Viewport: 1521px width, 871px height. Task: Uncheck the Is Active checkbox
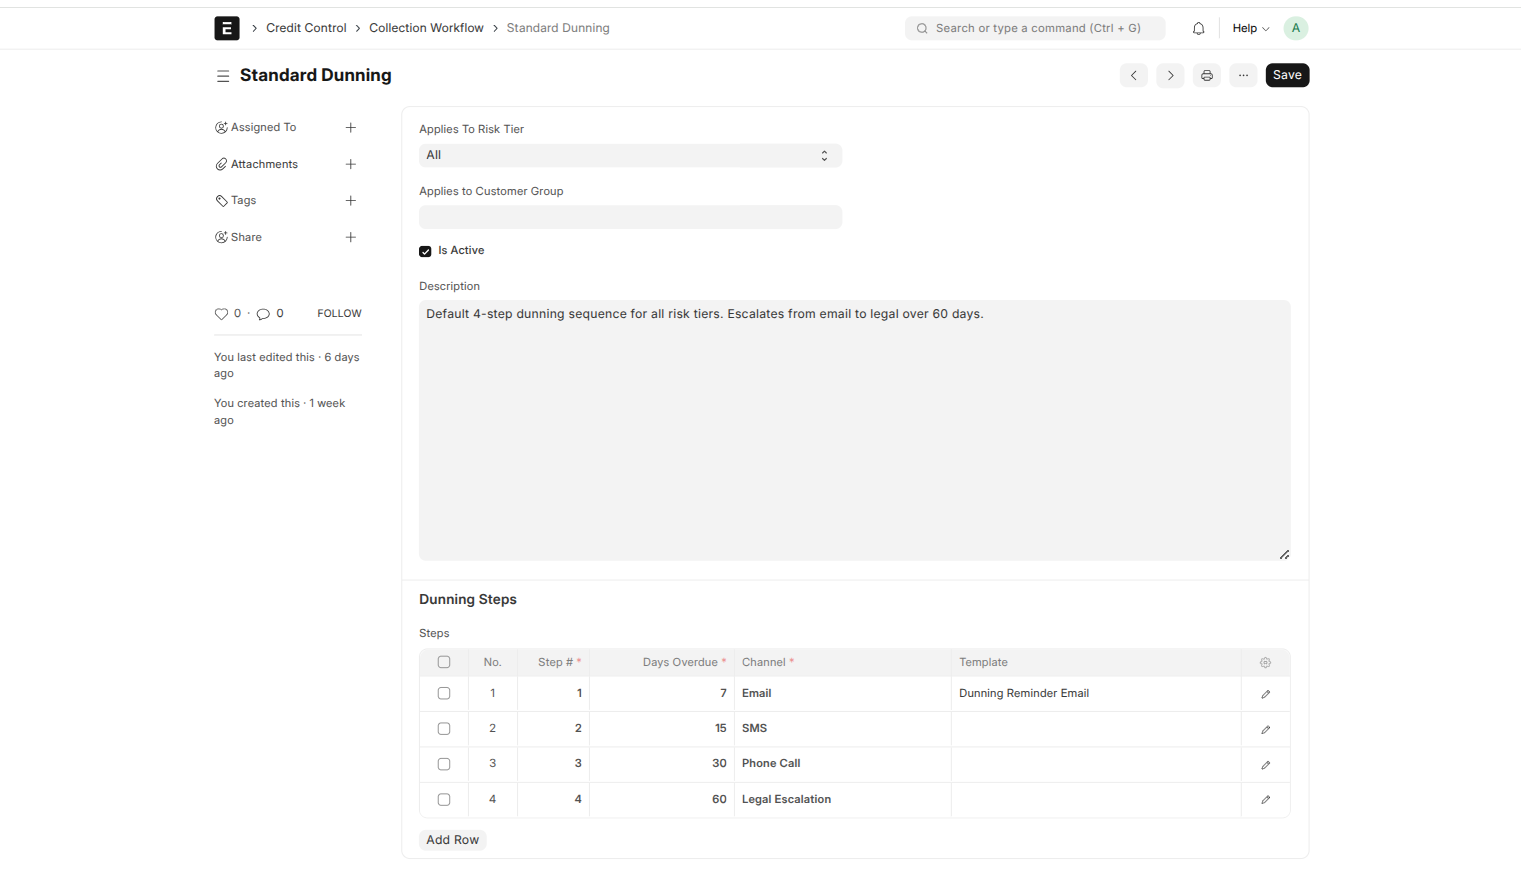click(x=425, y=251)
